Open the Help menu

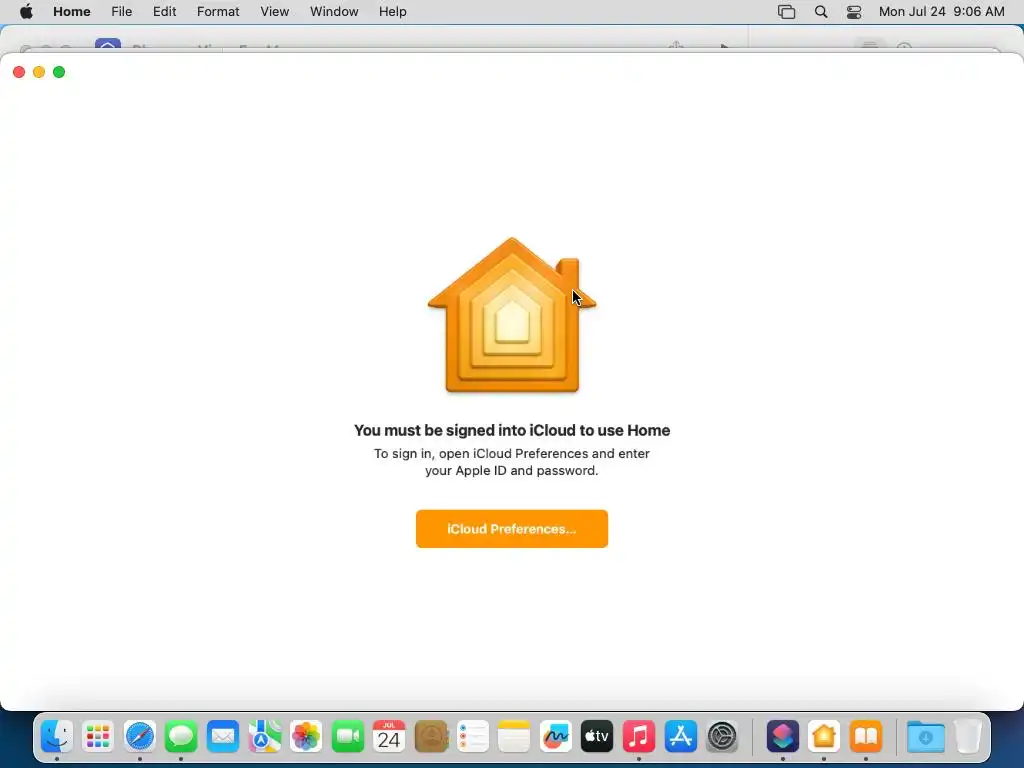(392, 12)
